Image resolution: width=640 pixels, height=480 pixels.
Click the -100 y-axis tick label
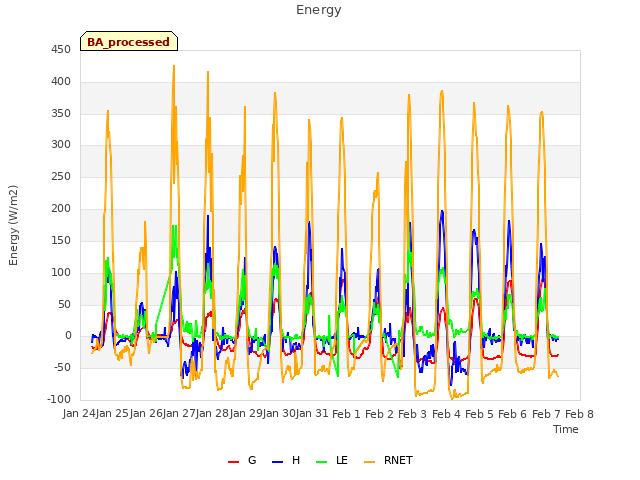click(59, 399)
